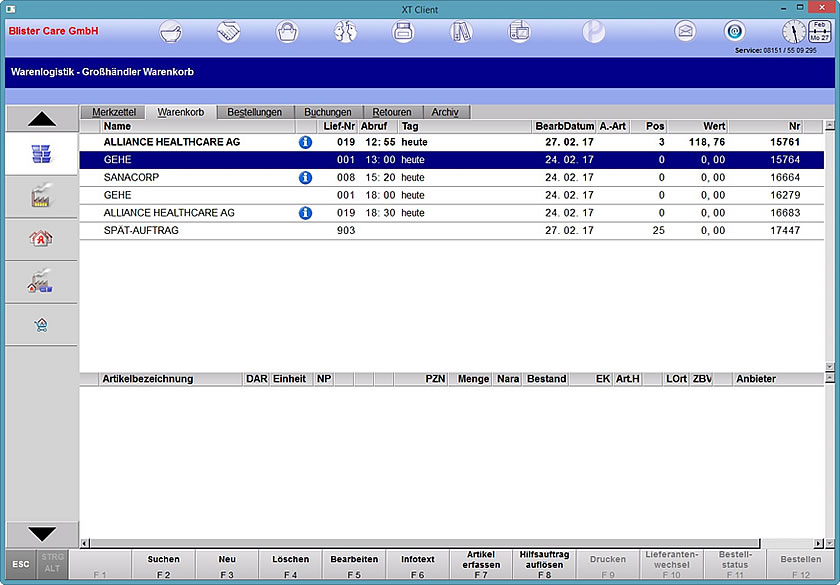Select the SANACORP row
Viewport: 840px width, 585px height.
[452, 177]
